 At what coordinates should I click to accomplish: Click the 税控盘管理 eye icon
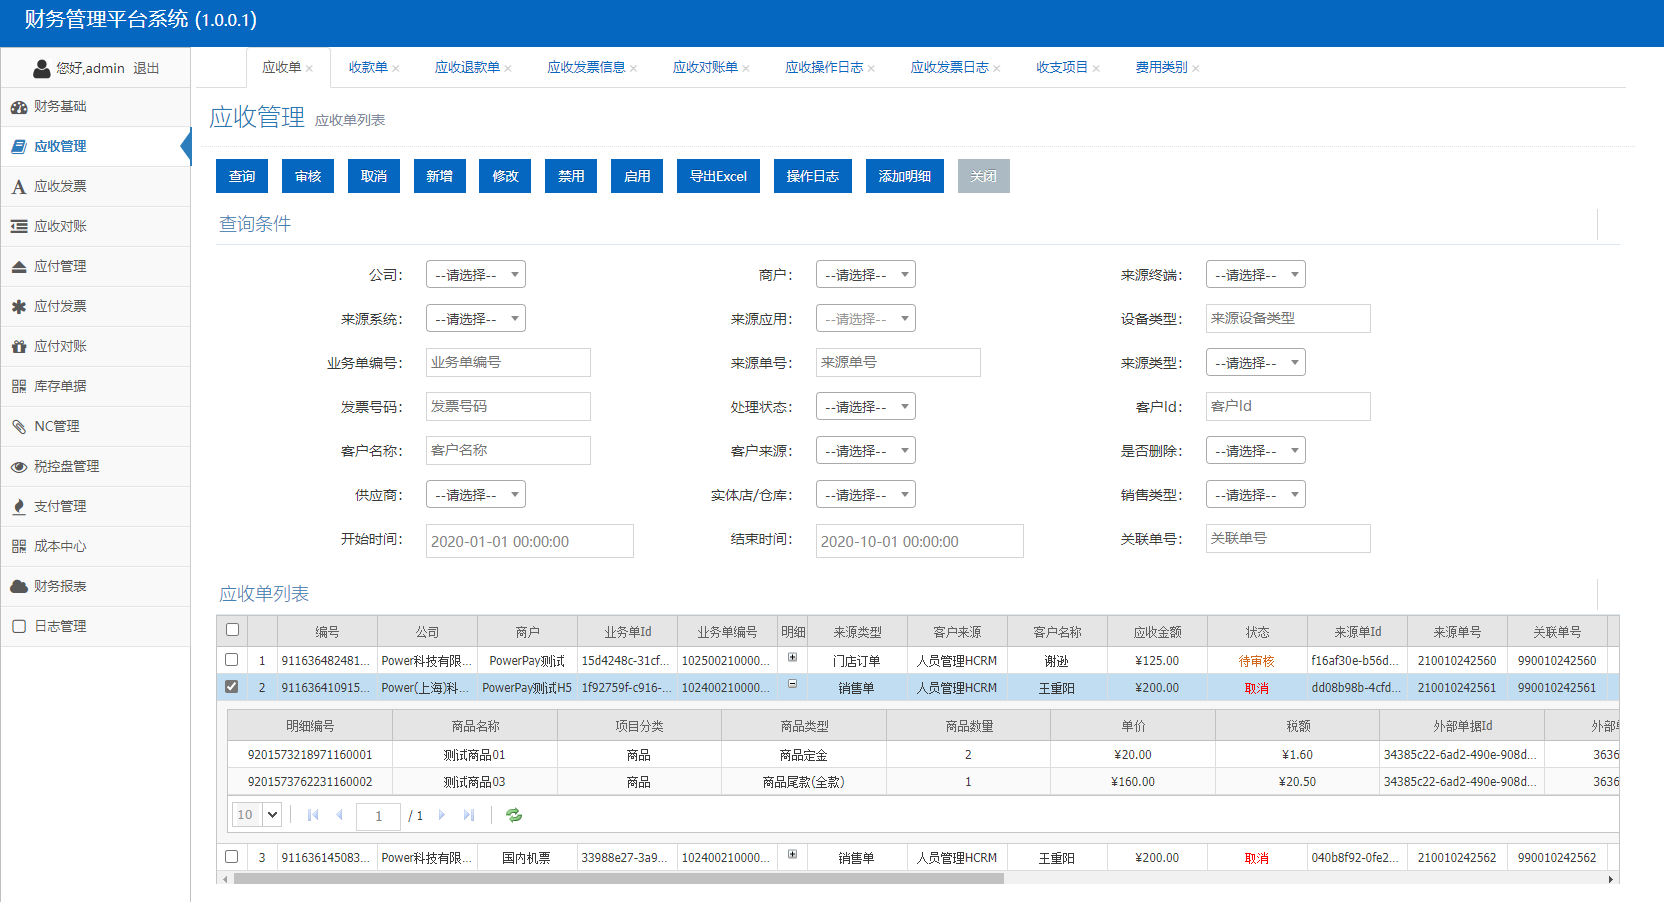coord(18,467)
